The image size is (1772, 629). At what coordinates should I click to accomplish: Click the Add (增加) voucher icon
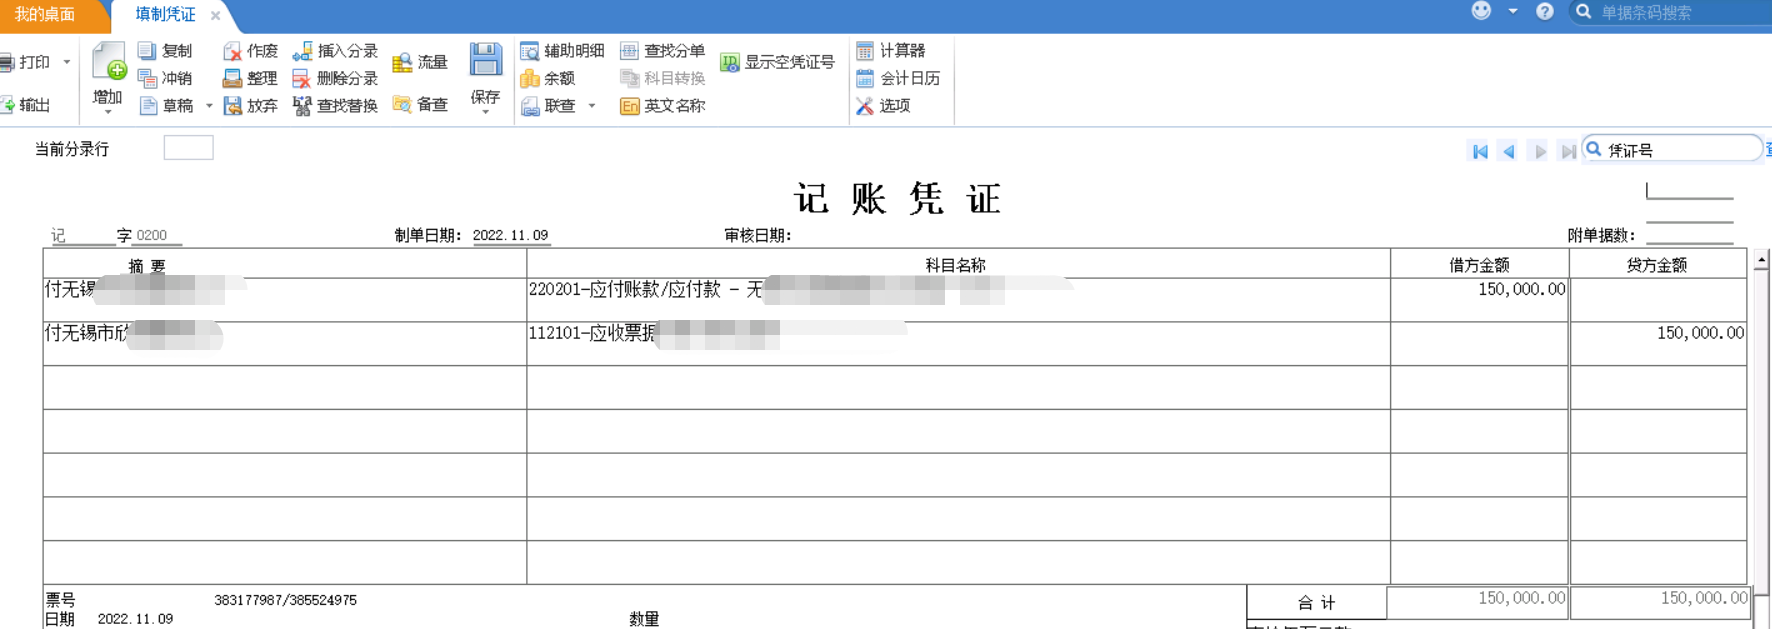(108, 62)
